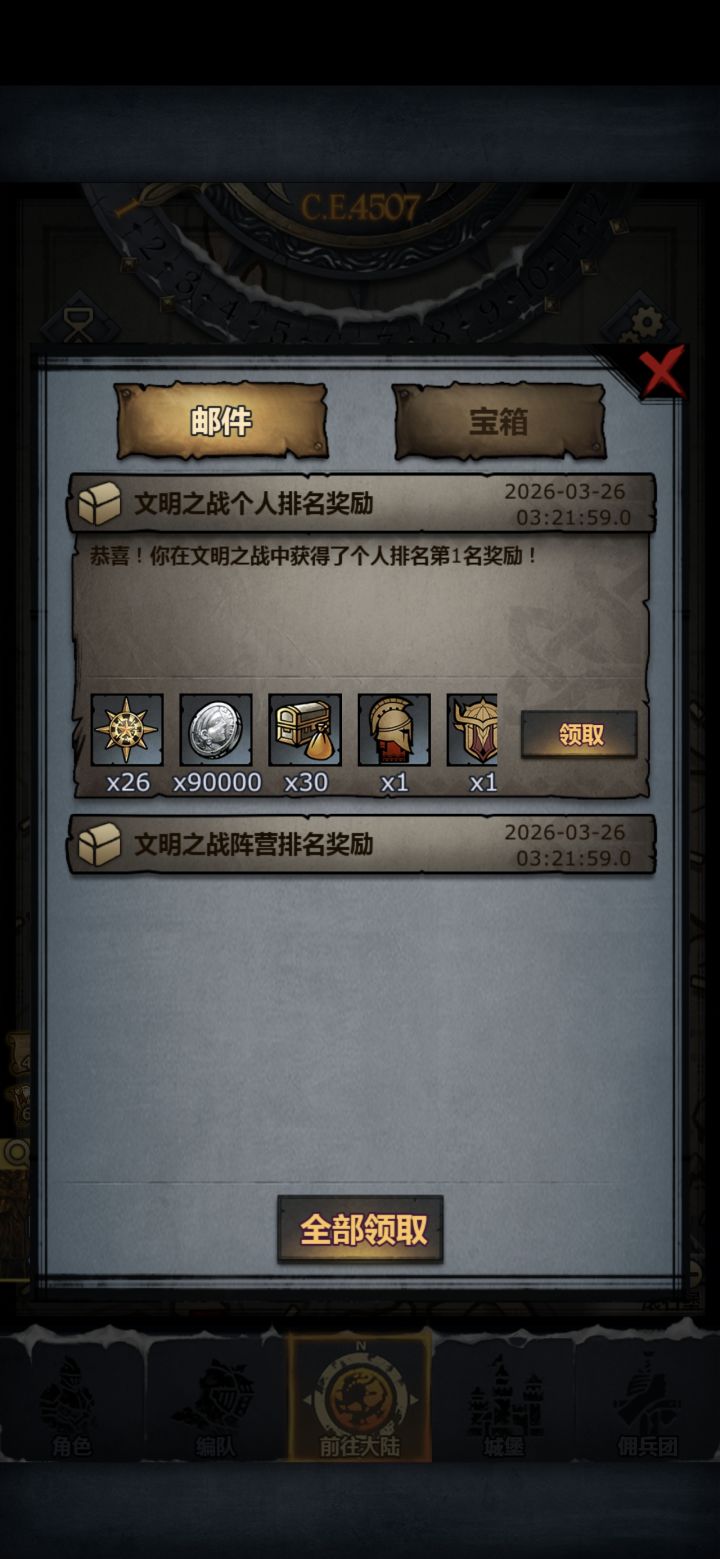Tap the golden star emblem reward icon
Screen dimensions: 720x1559
pos(127,730)
